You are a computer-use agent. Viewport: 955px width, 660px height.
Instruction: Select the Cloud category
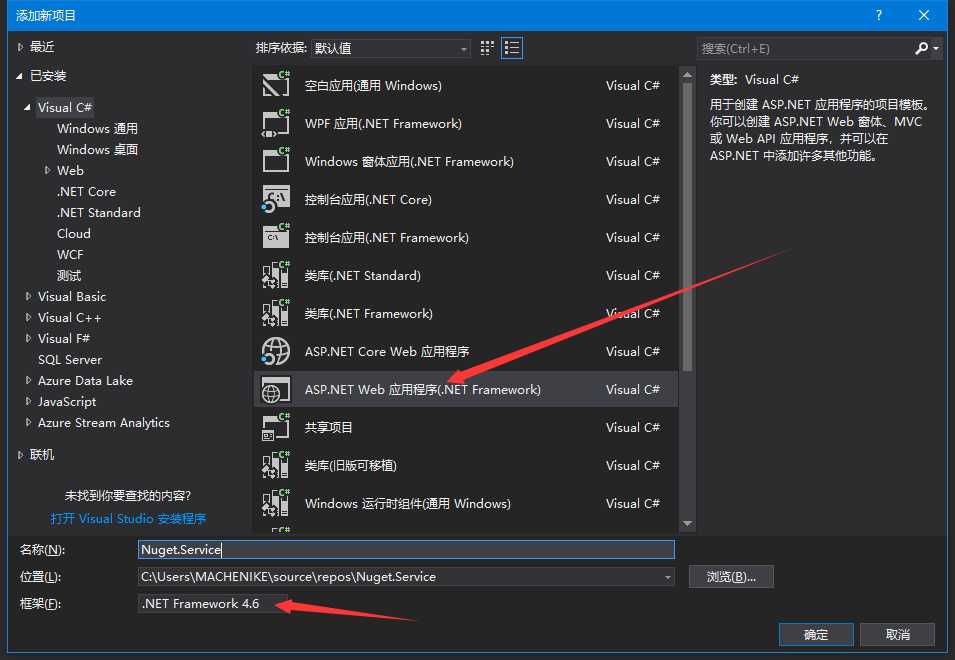(74, 233)
